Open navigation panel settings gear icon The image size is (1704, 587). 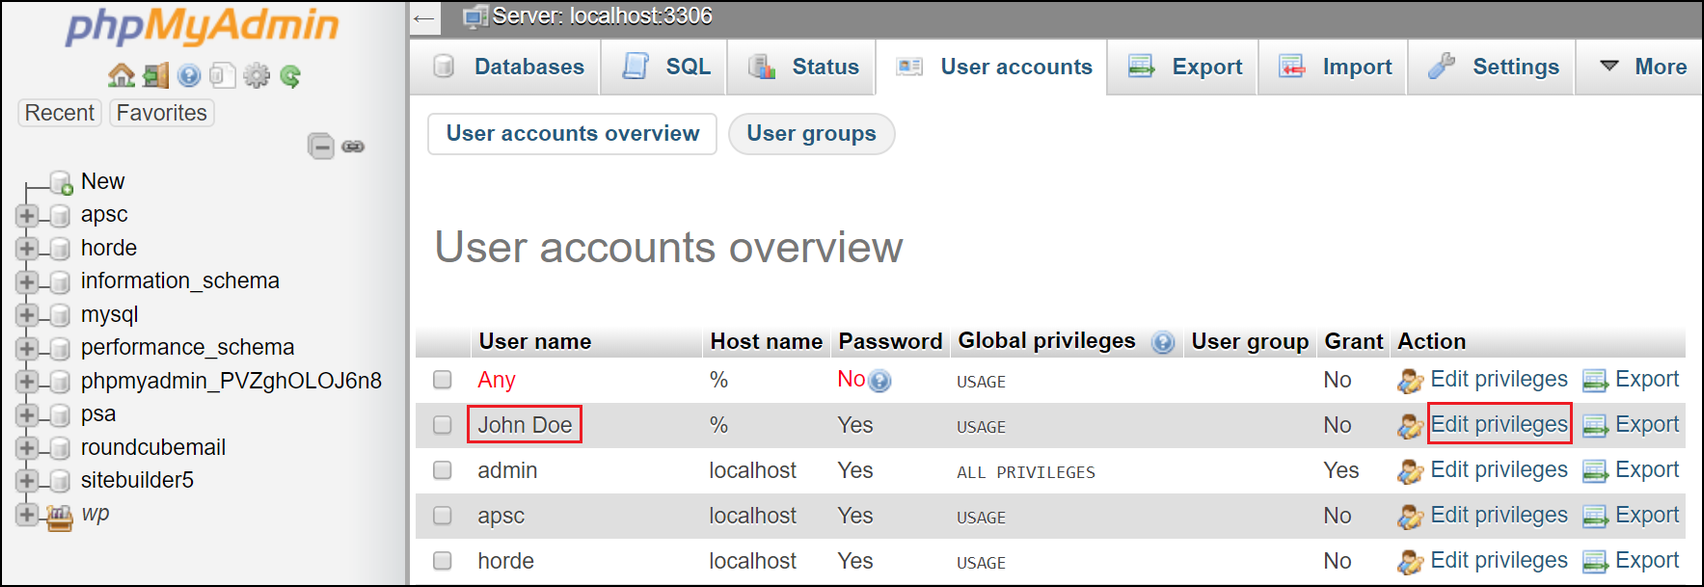pyautogui.click(x=257, y=76)
